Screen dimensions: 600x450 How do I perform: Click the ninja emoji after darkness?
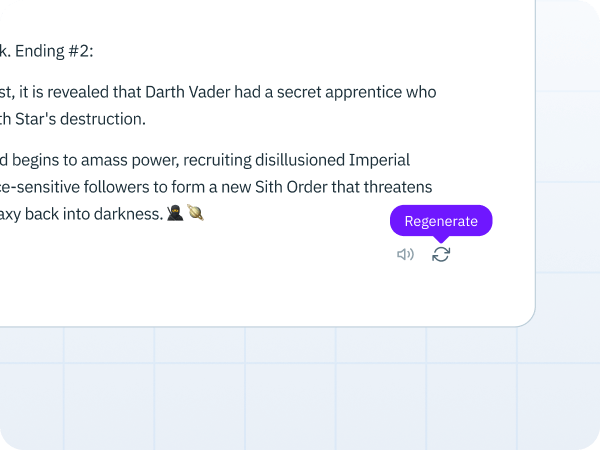[175, 213]
